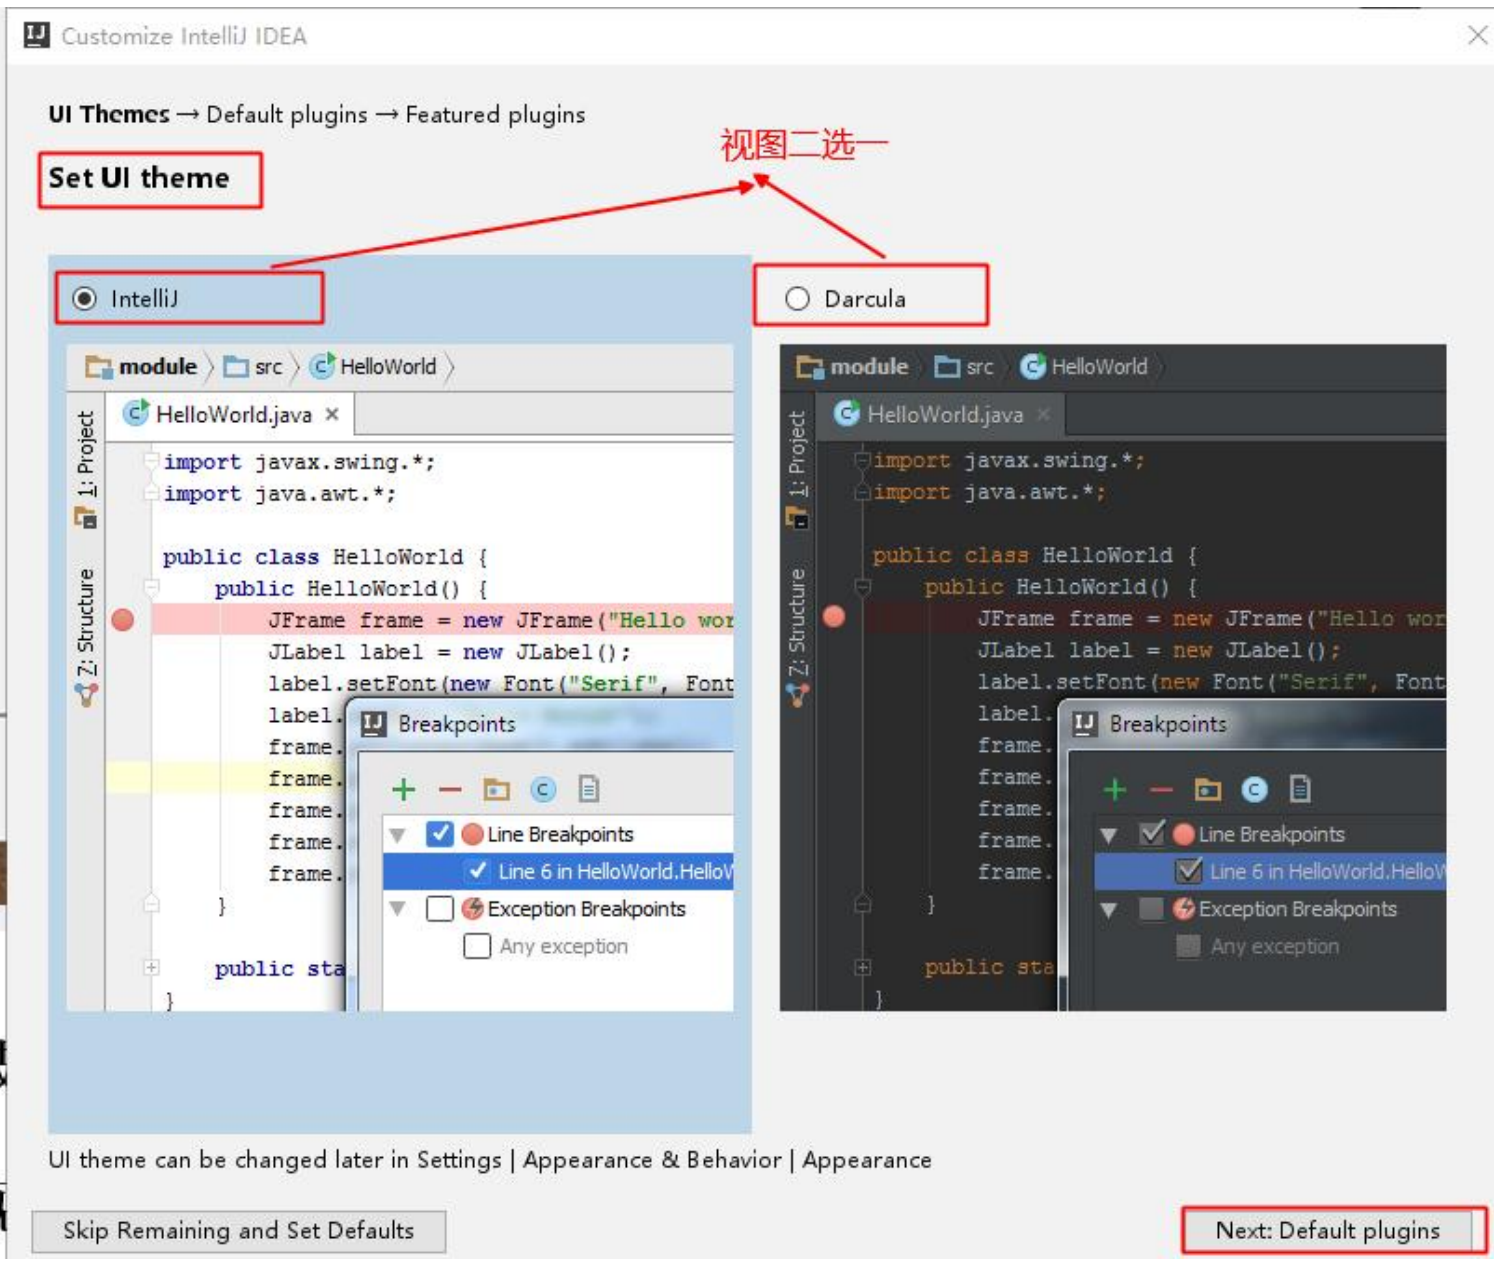Image resolution: width=1494 pixels, height=1266 pixels.
Task: Click the light theme preview thumbnail
Action: [x=400, y=677]
